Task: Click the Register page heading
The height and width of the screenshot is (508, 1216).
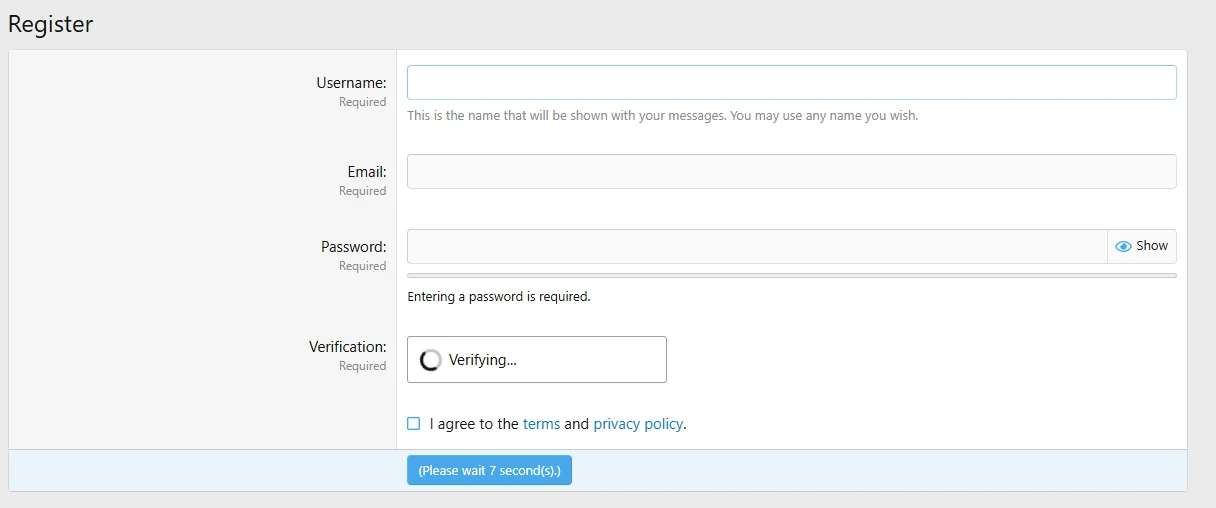Action: [x=51, y=24]
